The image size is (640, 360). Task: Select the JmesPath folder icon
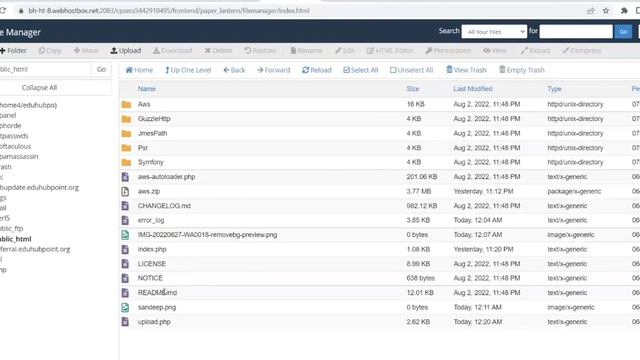127,133
